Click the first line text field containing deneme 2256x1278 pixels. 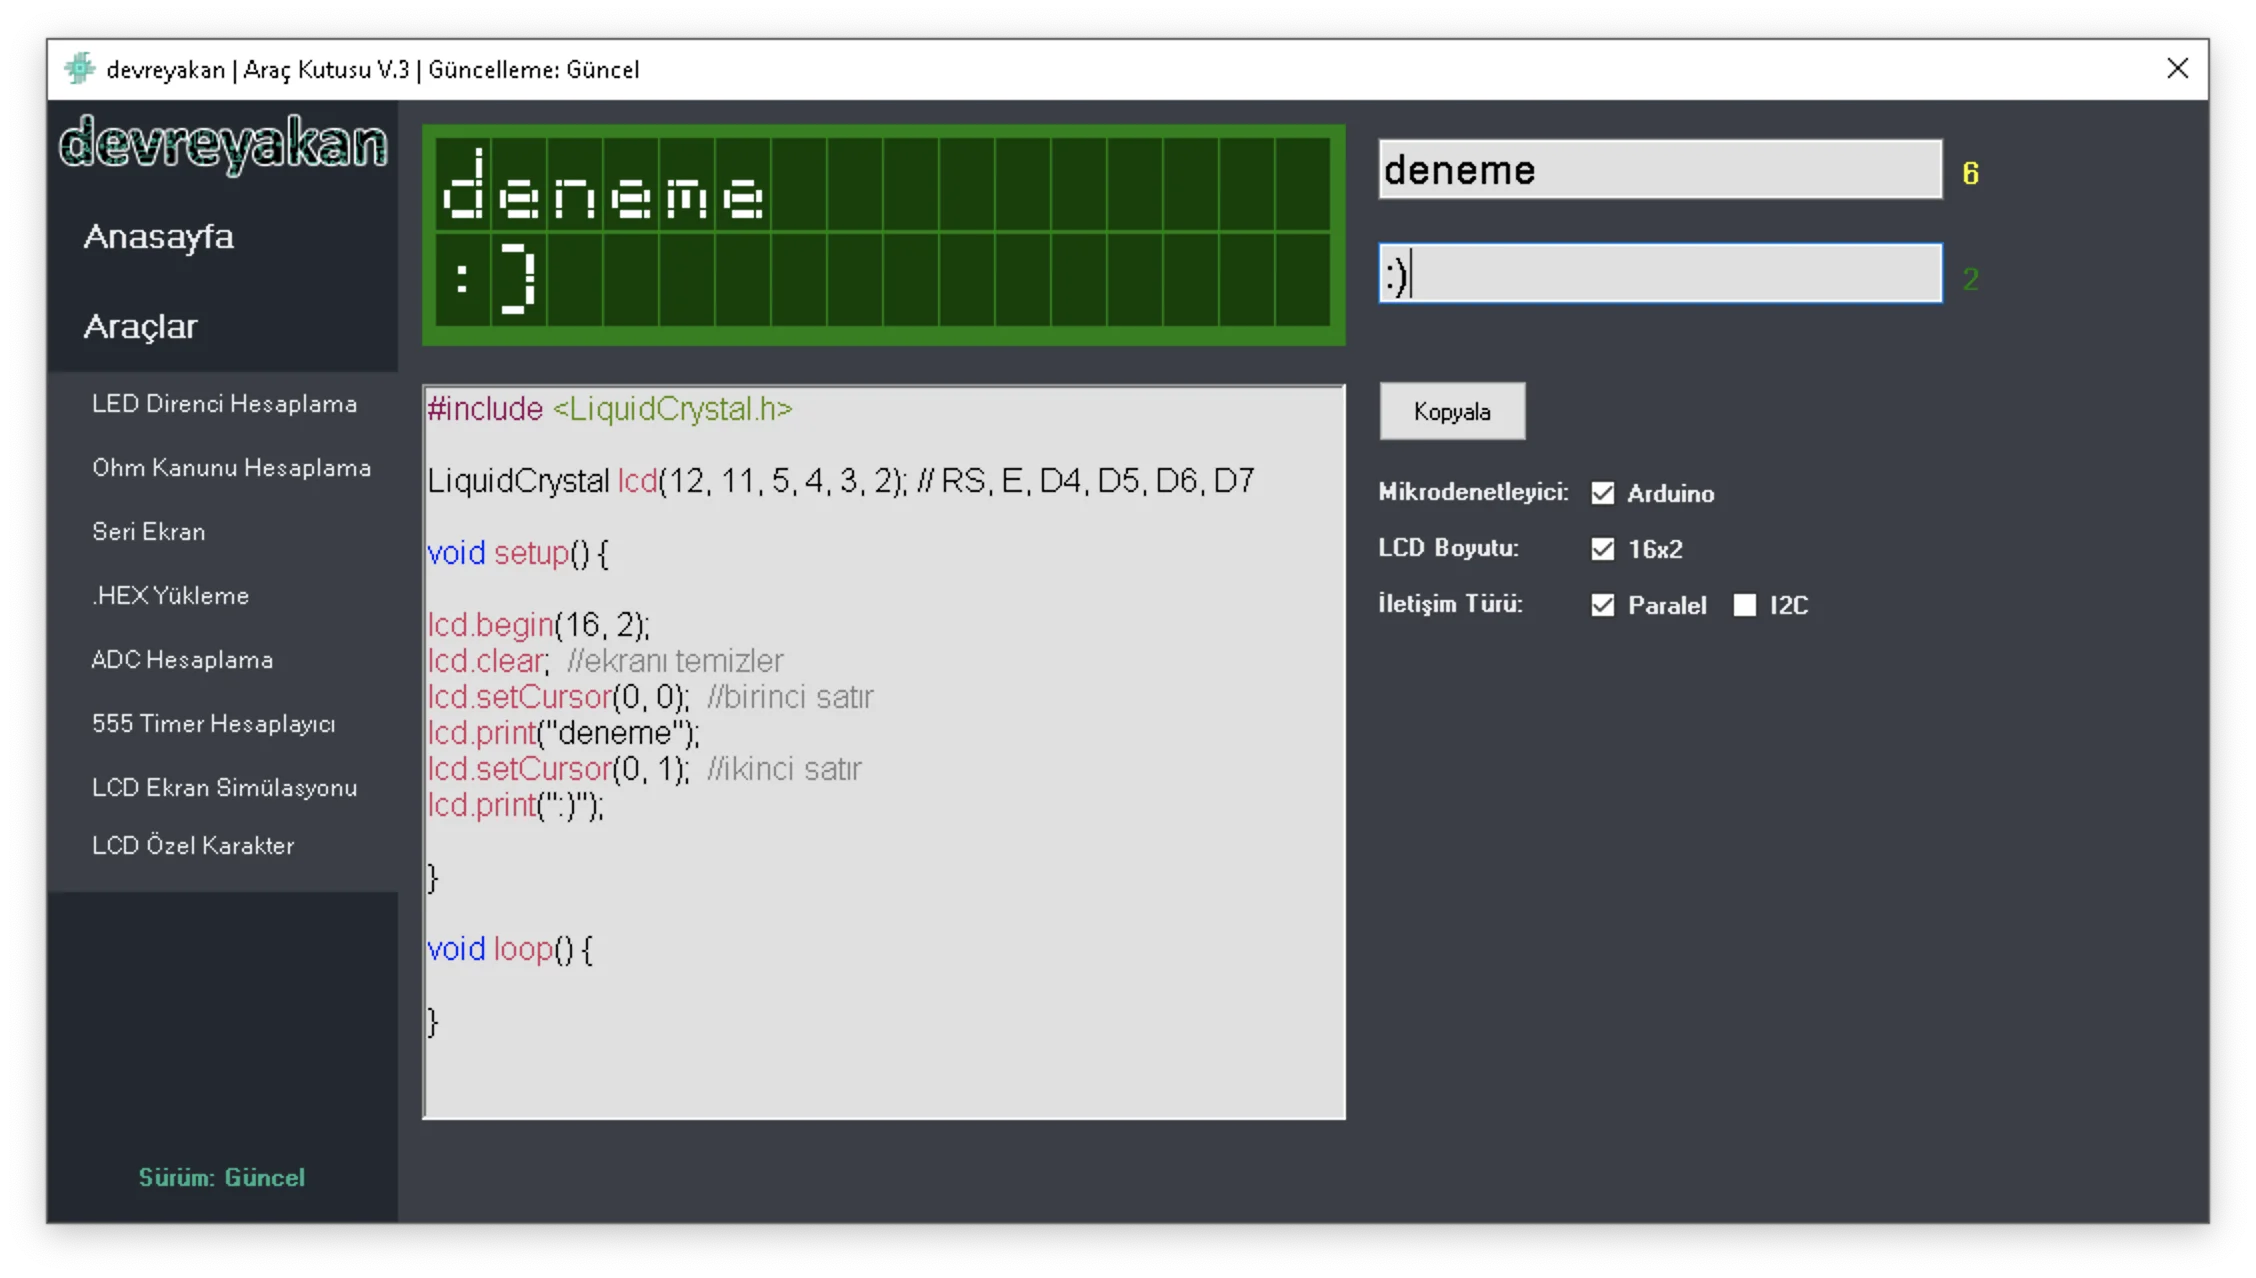tap(1660, 169)
